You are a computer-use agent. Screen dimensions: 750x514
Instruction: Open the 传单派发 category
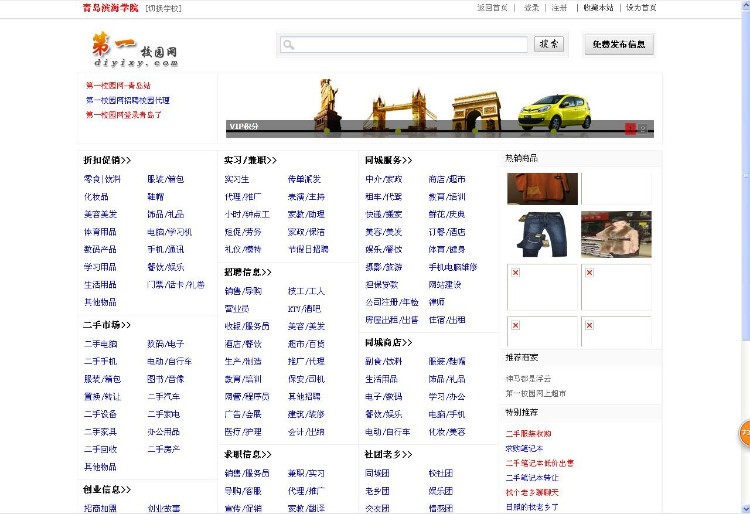click(x=304, y=179)
